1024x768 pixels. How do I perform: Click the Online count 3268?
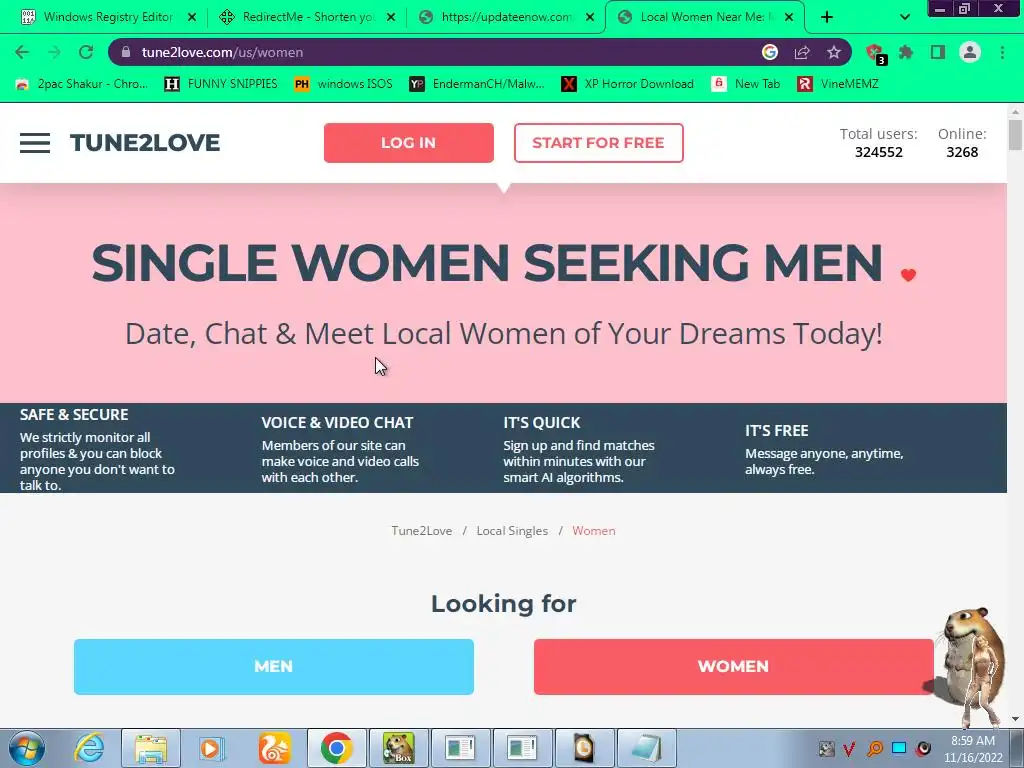963,152
